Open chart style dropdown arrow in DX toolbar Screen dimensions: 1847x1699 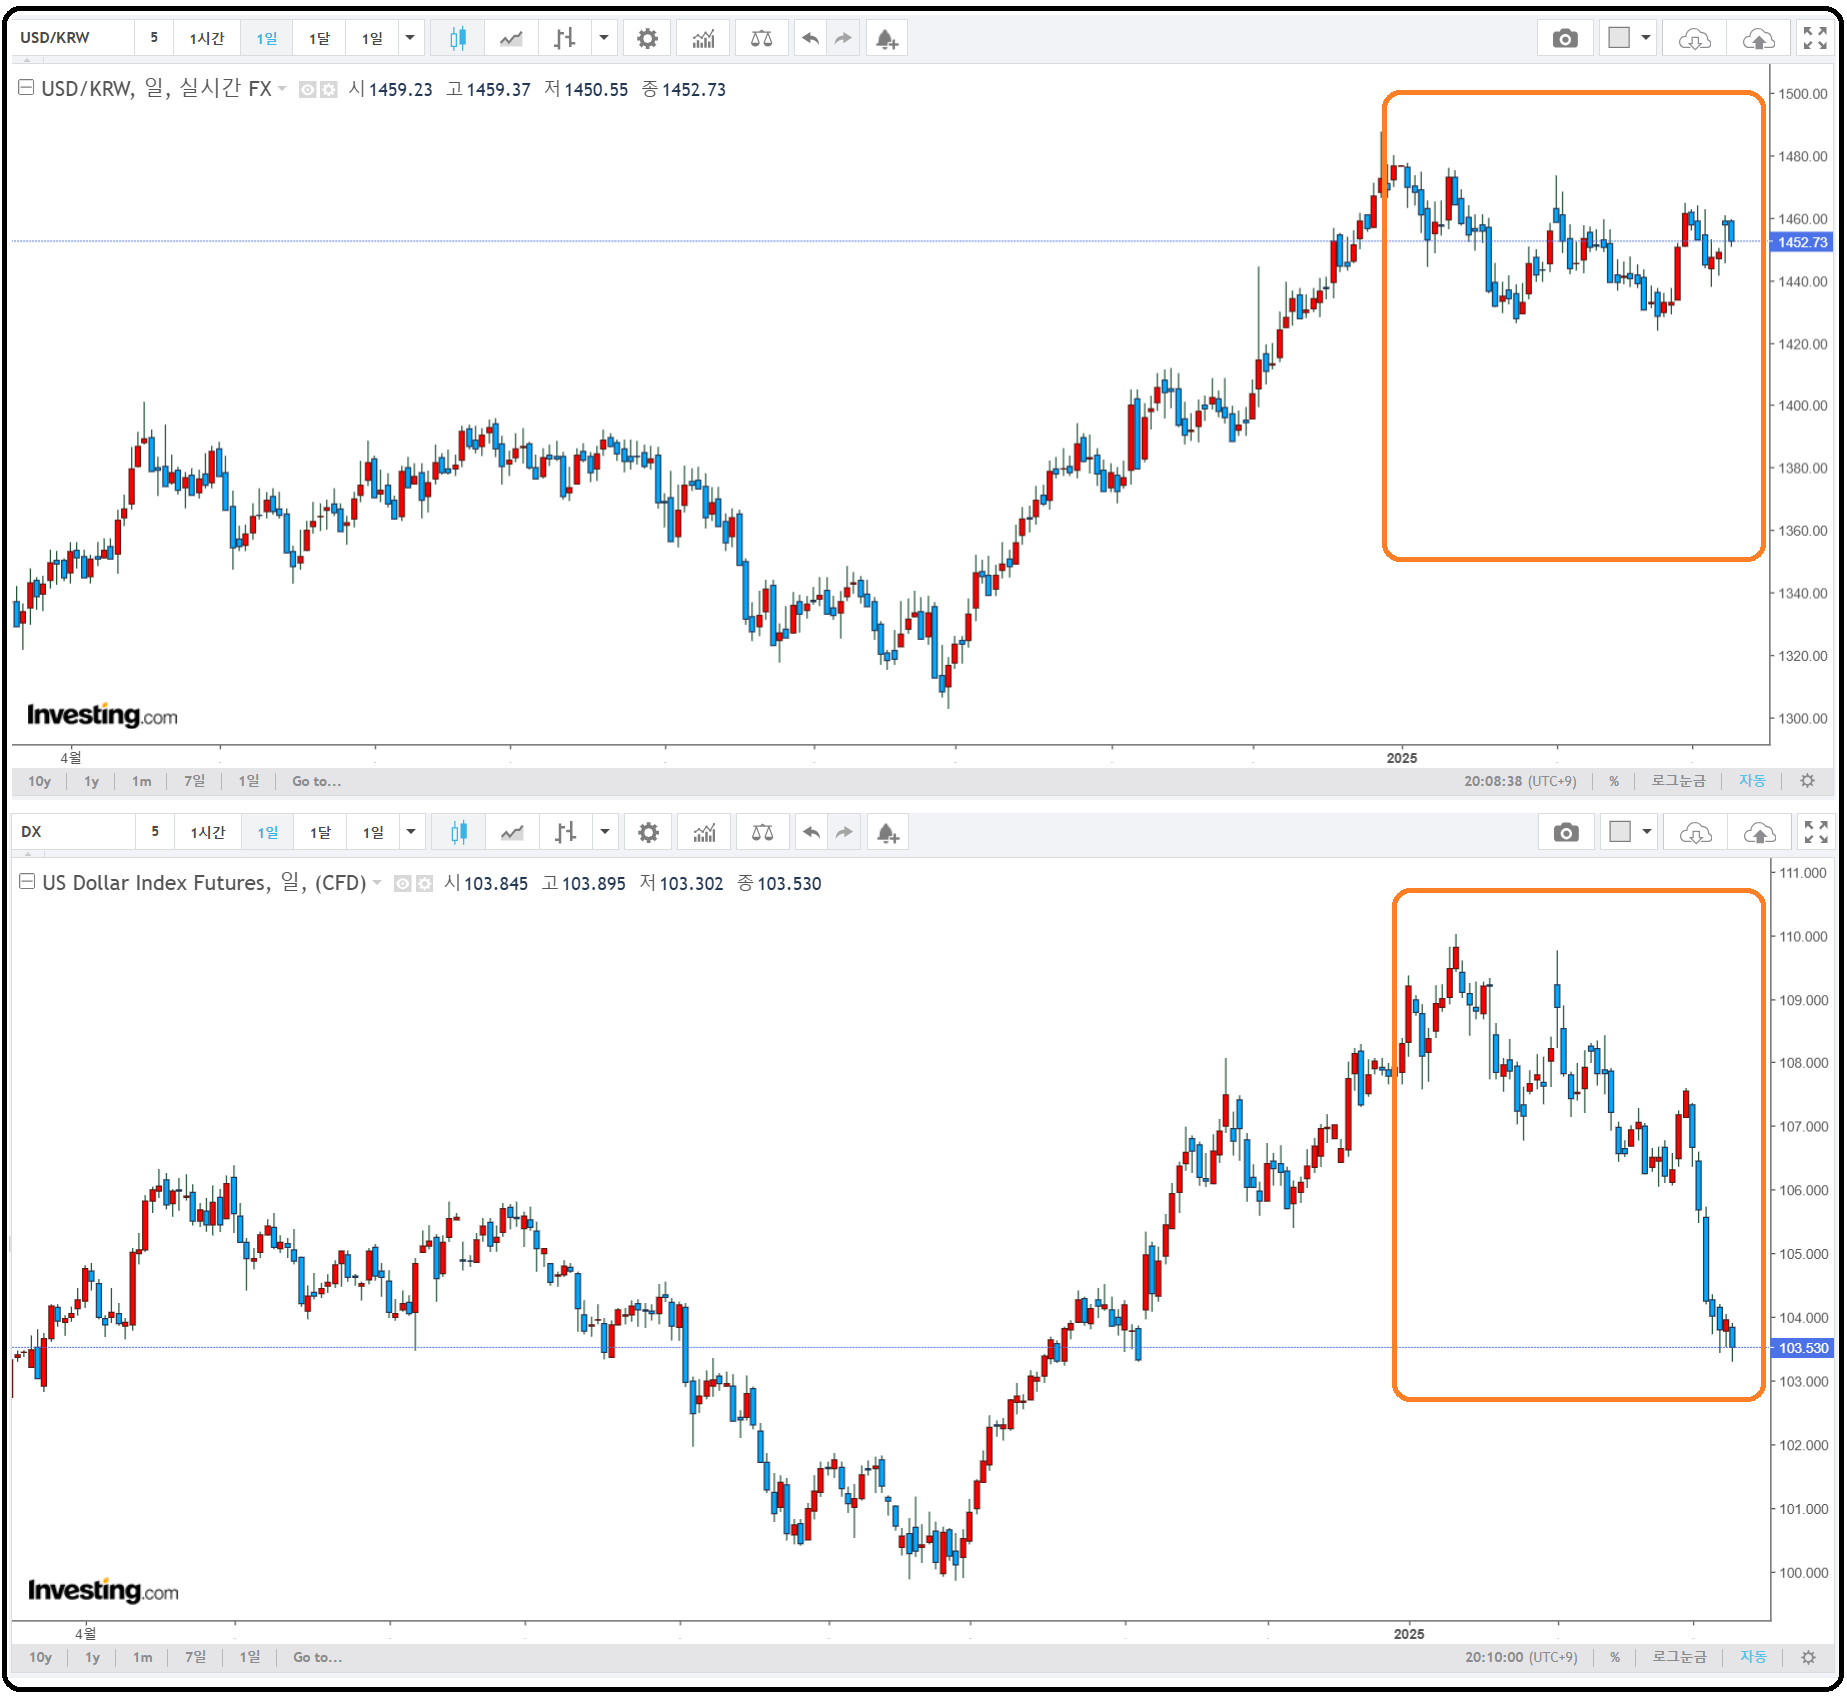(x=605, y=832)
